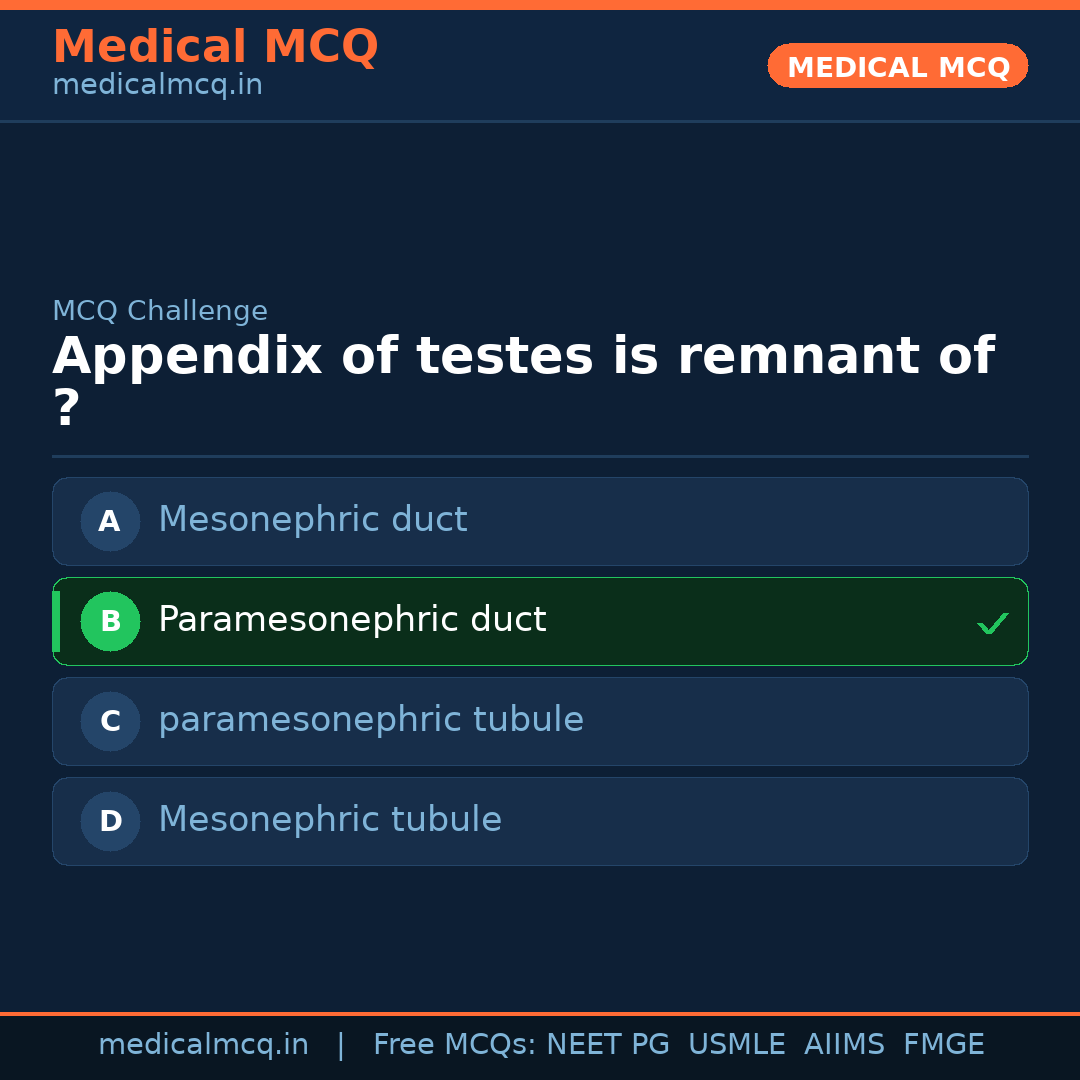Switch to the USMLE category
The width and height of the screenshot is (1080, 1080).
(x=737, y=1044)
